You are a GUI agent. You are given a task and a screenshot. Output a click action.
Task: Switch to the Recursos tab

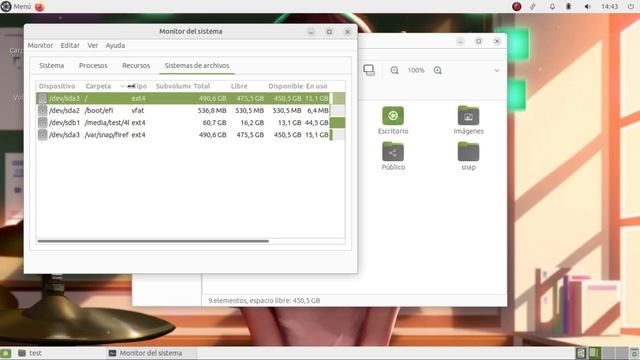pos(136,65)
